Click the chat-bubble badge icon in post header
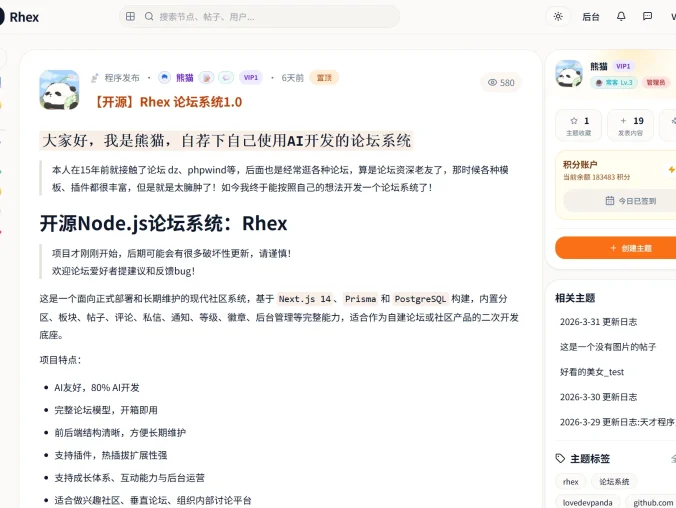This screenshot has height=508, width=676. click(x=226, y=78)
